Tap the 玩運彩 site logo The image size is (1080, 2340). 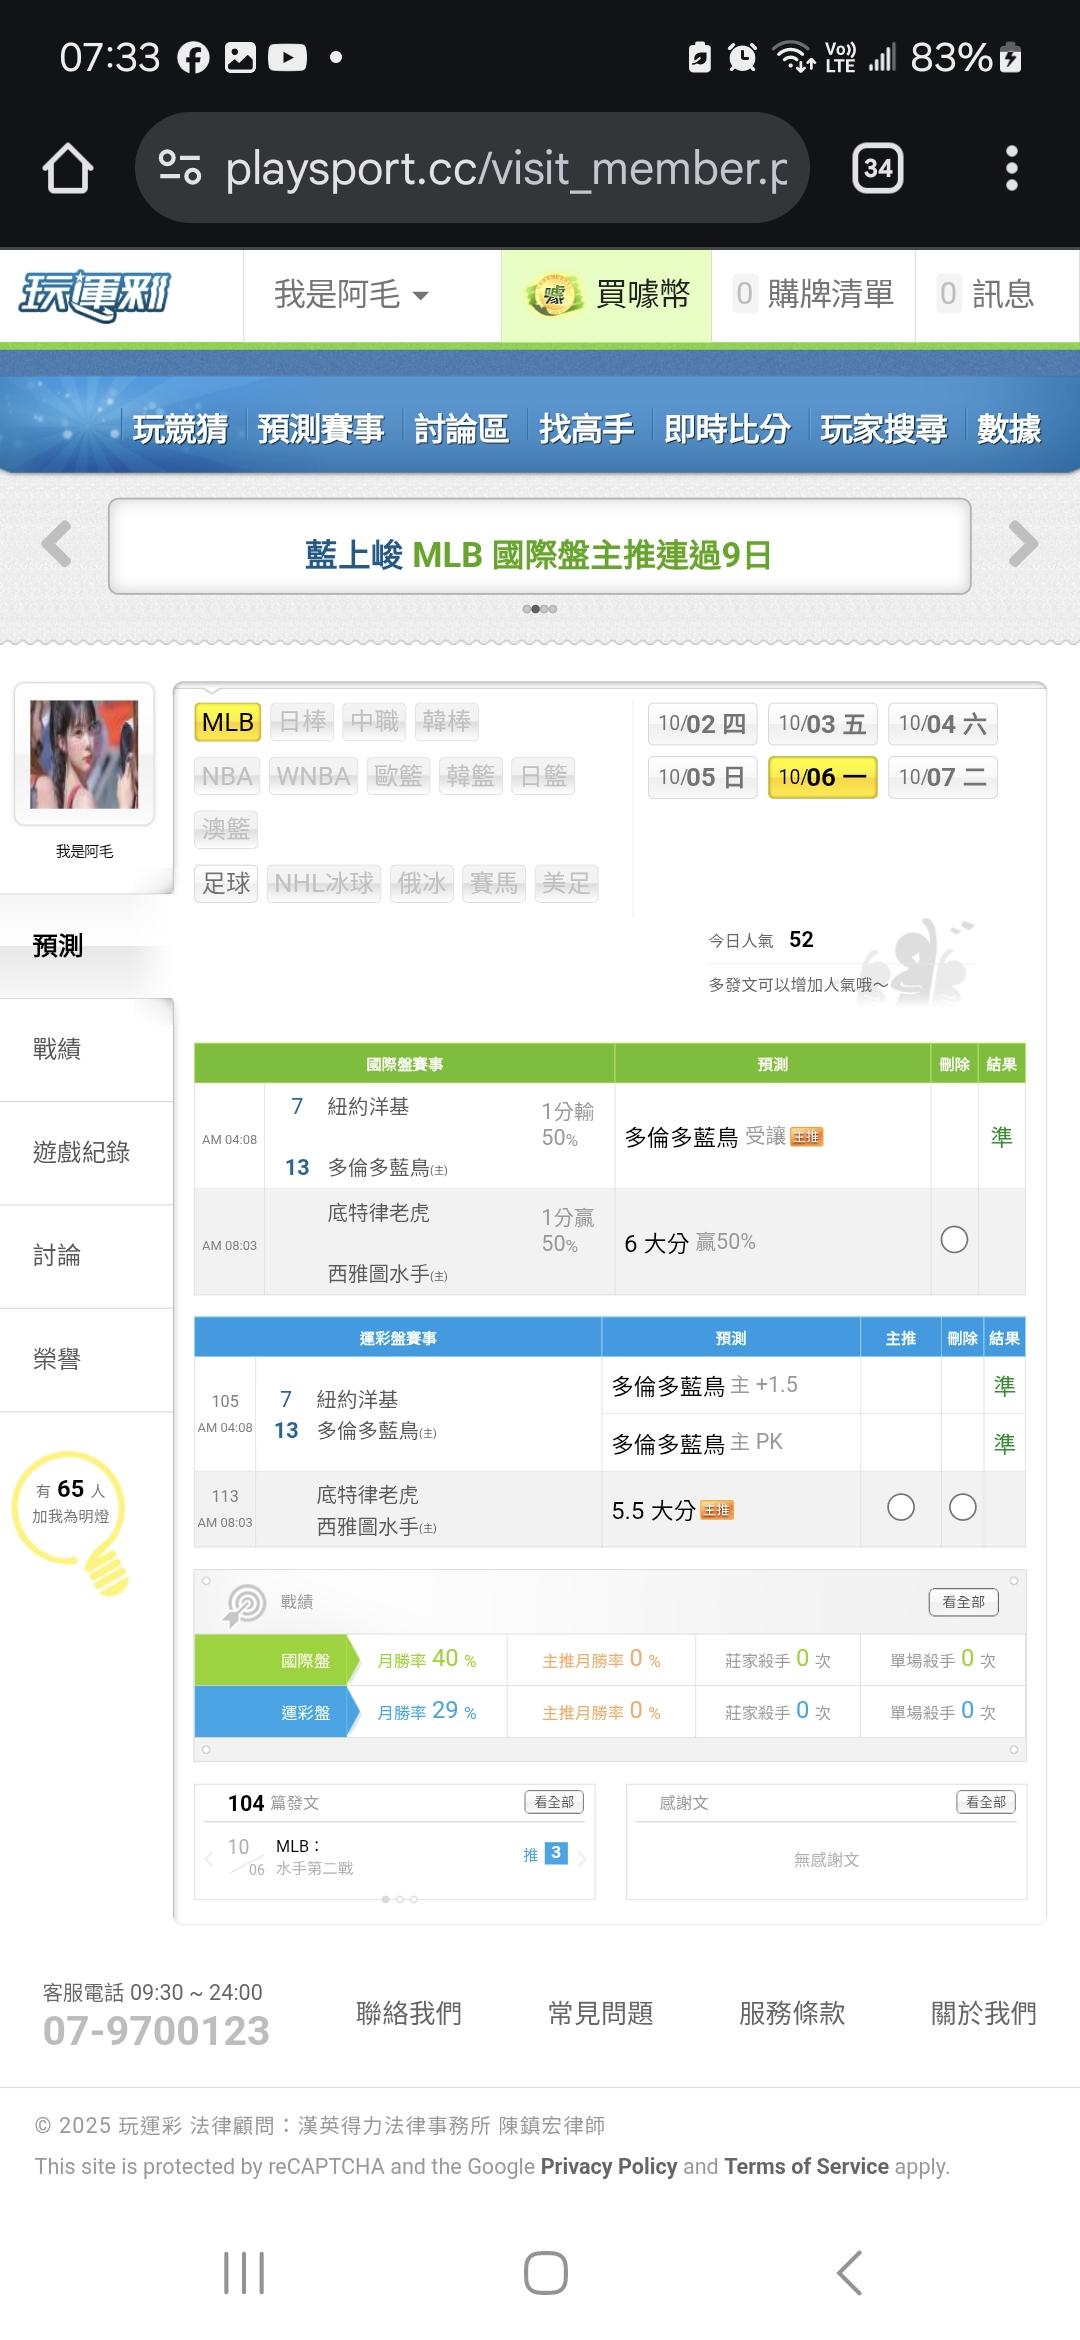(x=95, y=295)
